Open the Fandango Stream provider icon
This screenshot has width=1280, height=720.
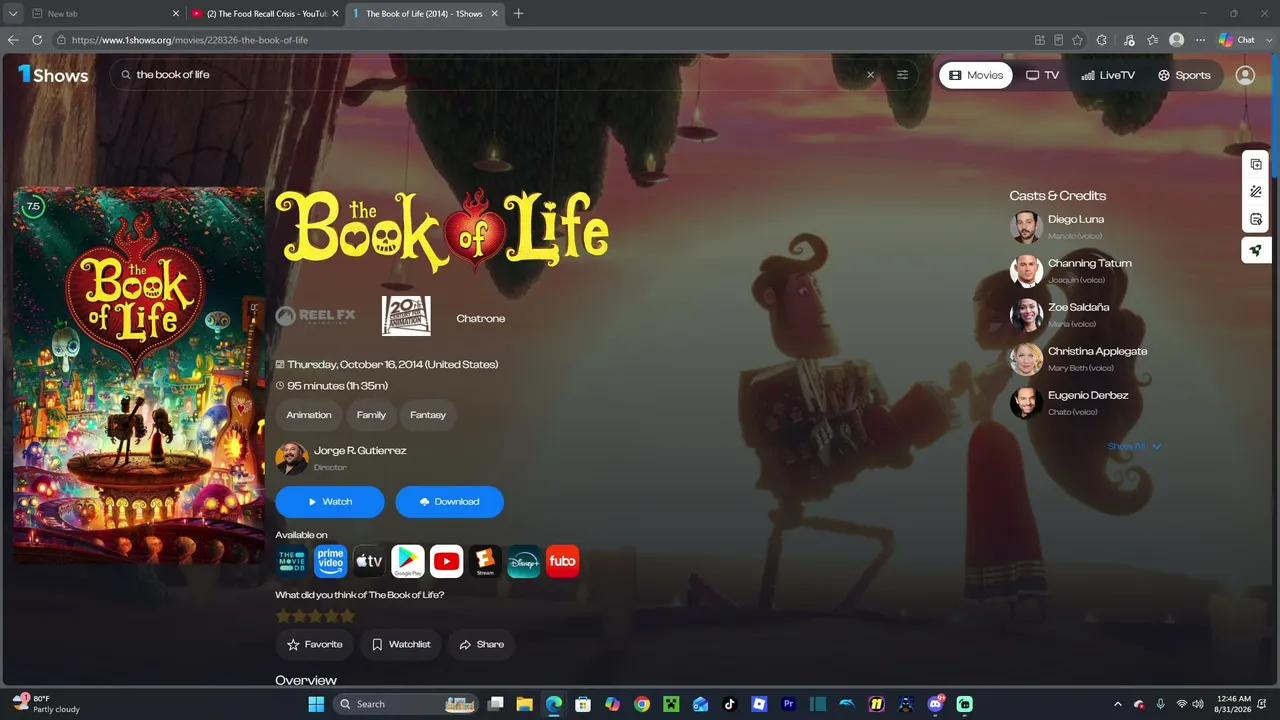[485, 562]
